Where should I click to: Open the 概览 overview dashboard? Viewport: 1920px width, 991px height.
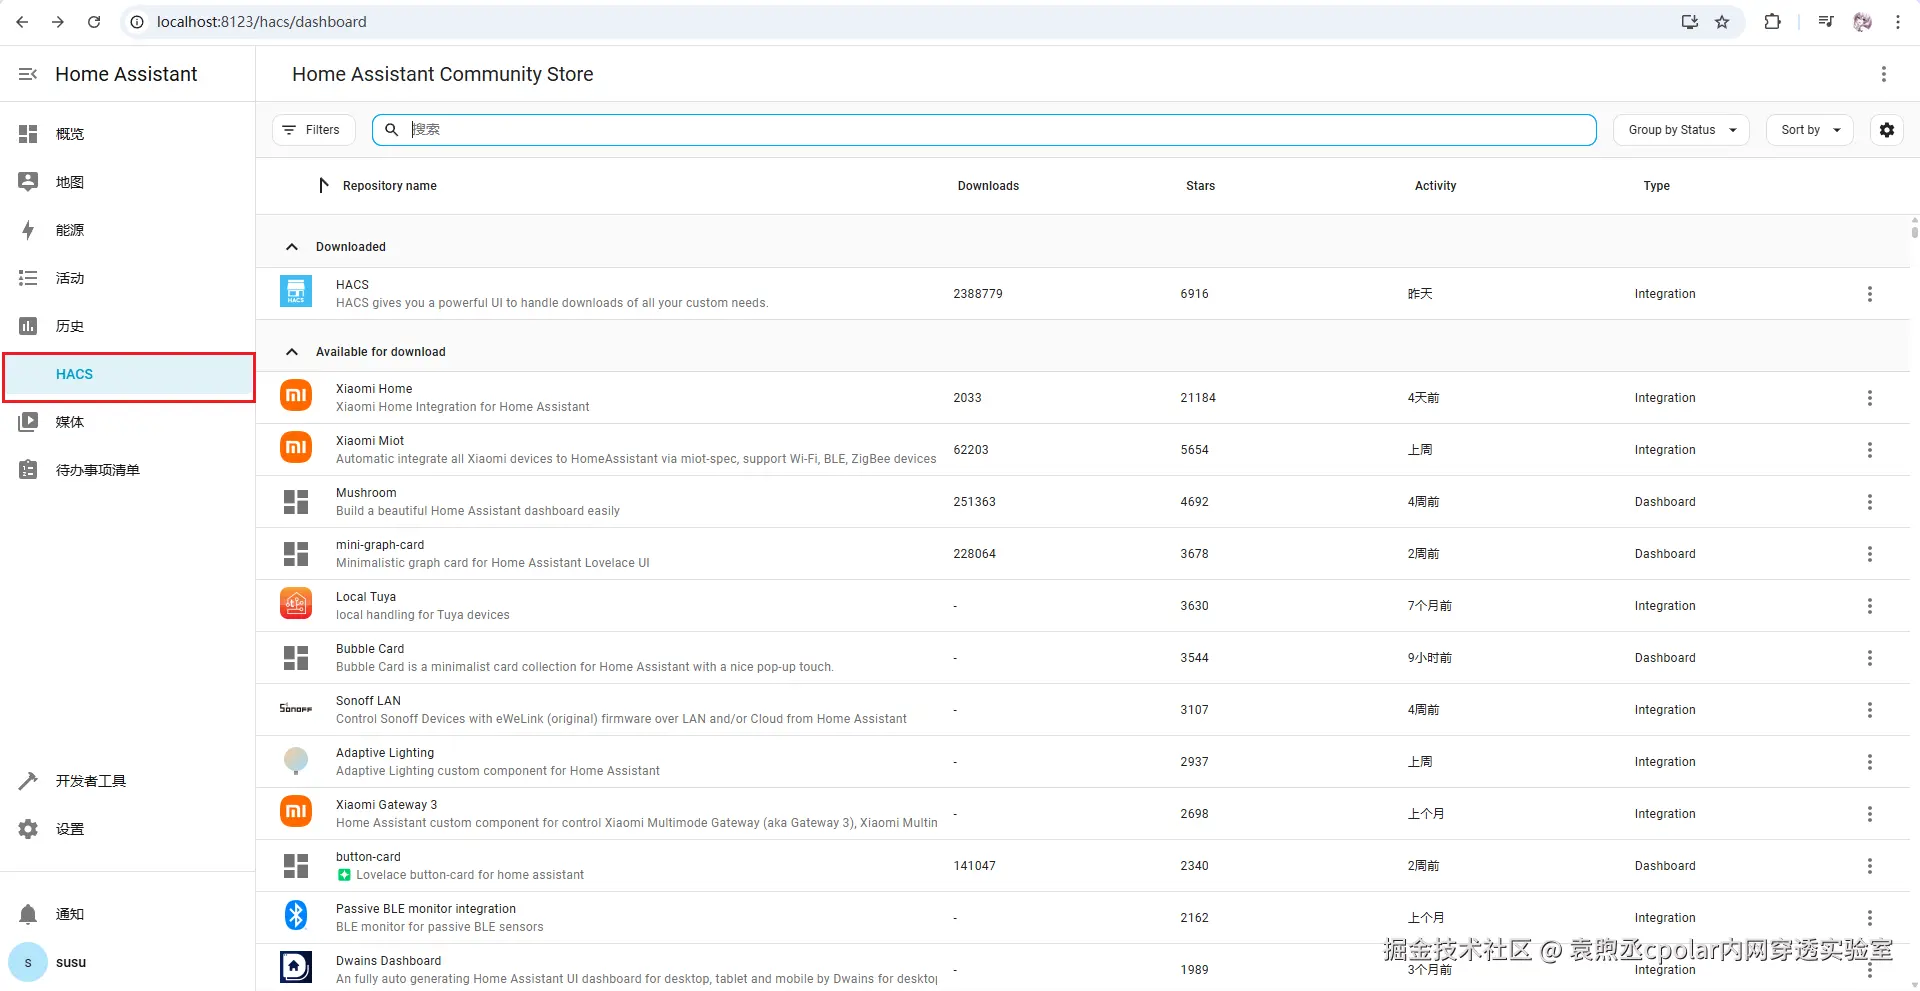tap(128, 134)
